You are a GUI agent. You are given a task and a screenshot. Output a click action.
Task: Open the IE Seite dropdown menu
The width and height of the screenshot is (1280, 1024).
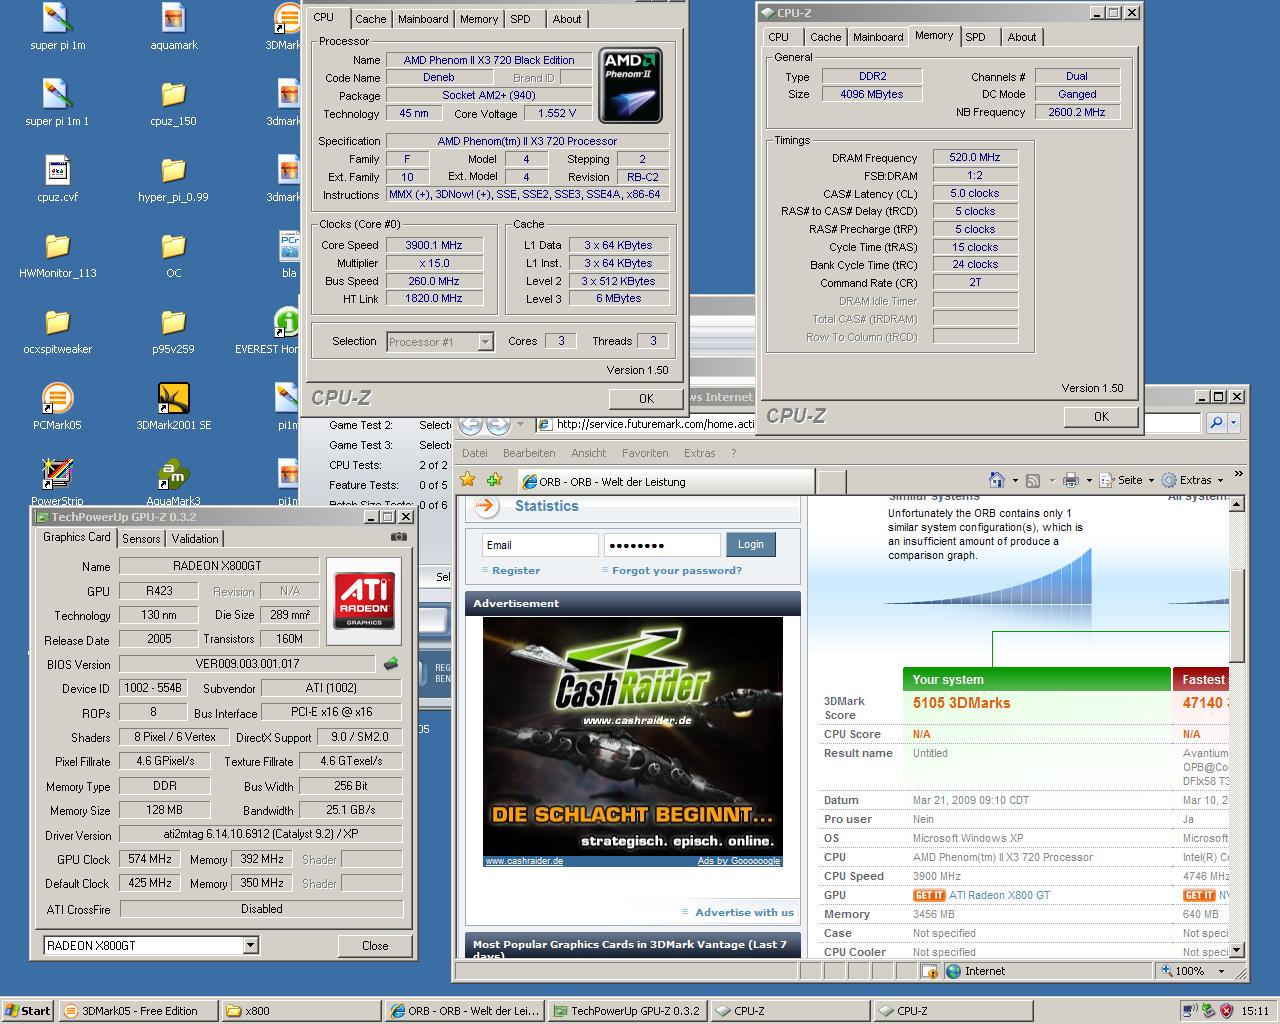tap(1127, 480)
